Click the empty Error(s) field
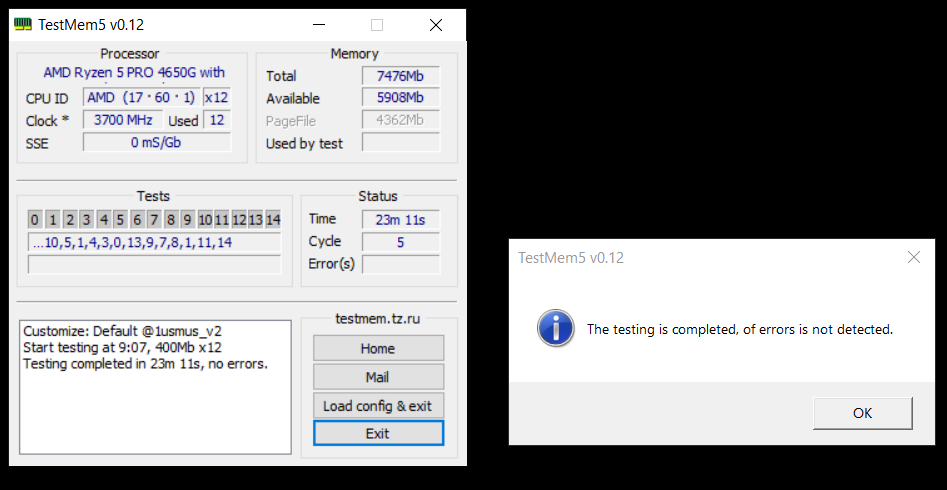947x490 pixels. 400,265
